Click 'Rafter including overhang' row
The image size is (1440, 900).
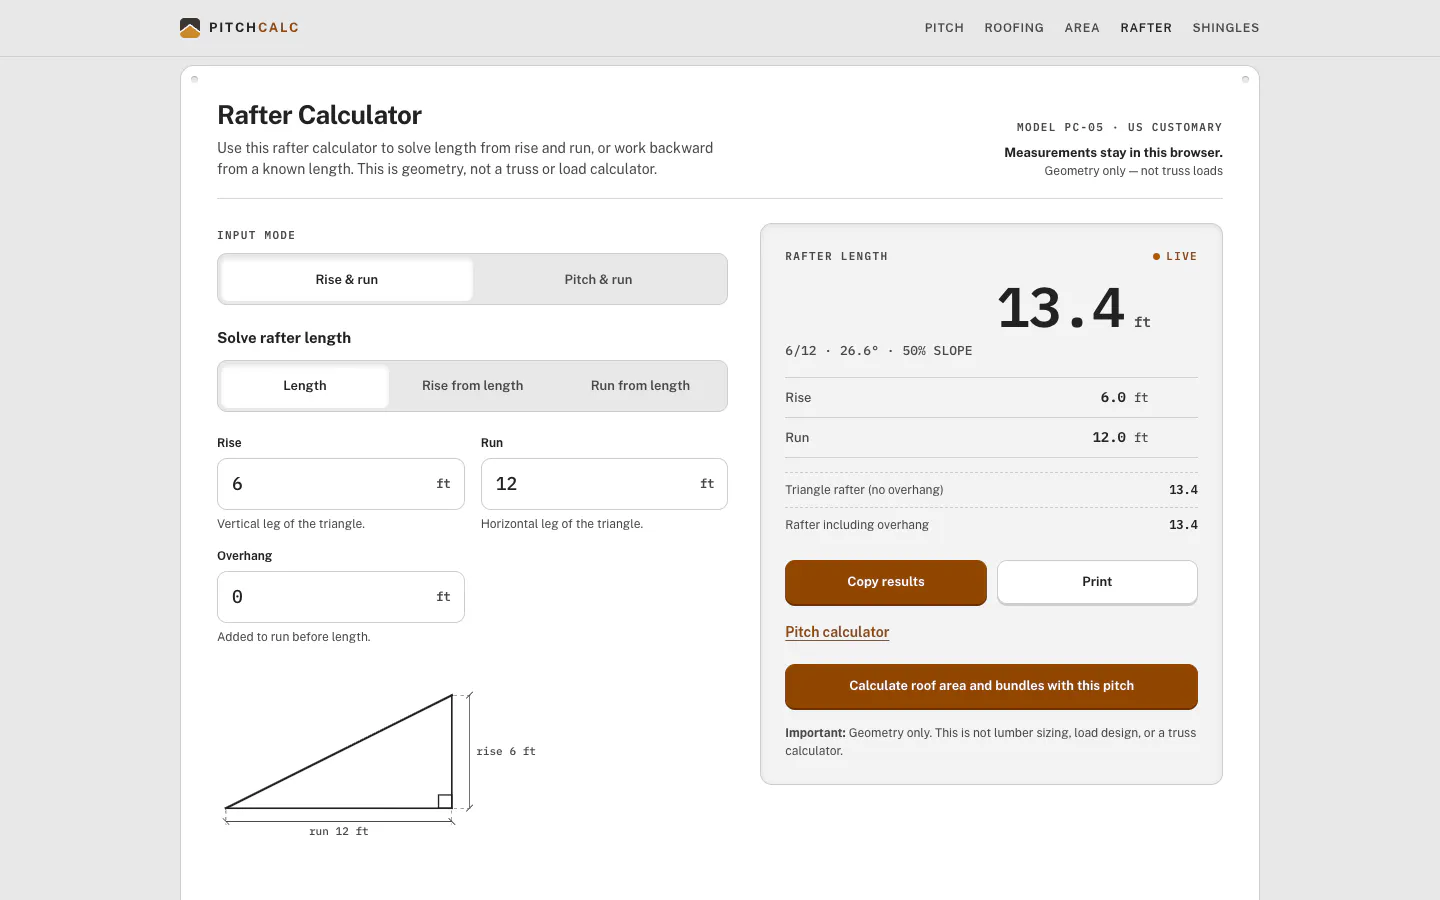point(991,525)
